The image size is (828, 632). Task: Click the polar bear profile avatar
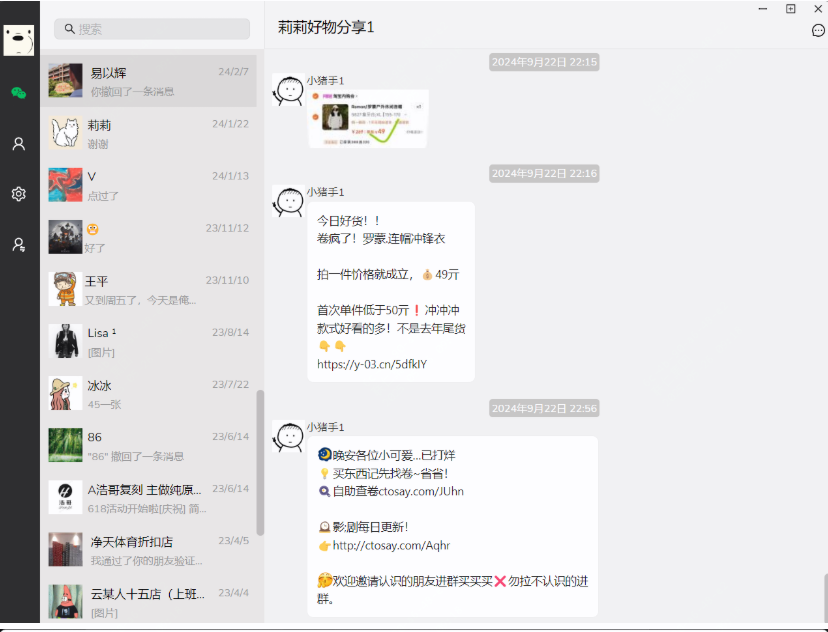point(18,40)
